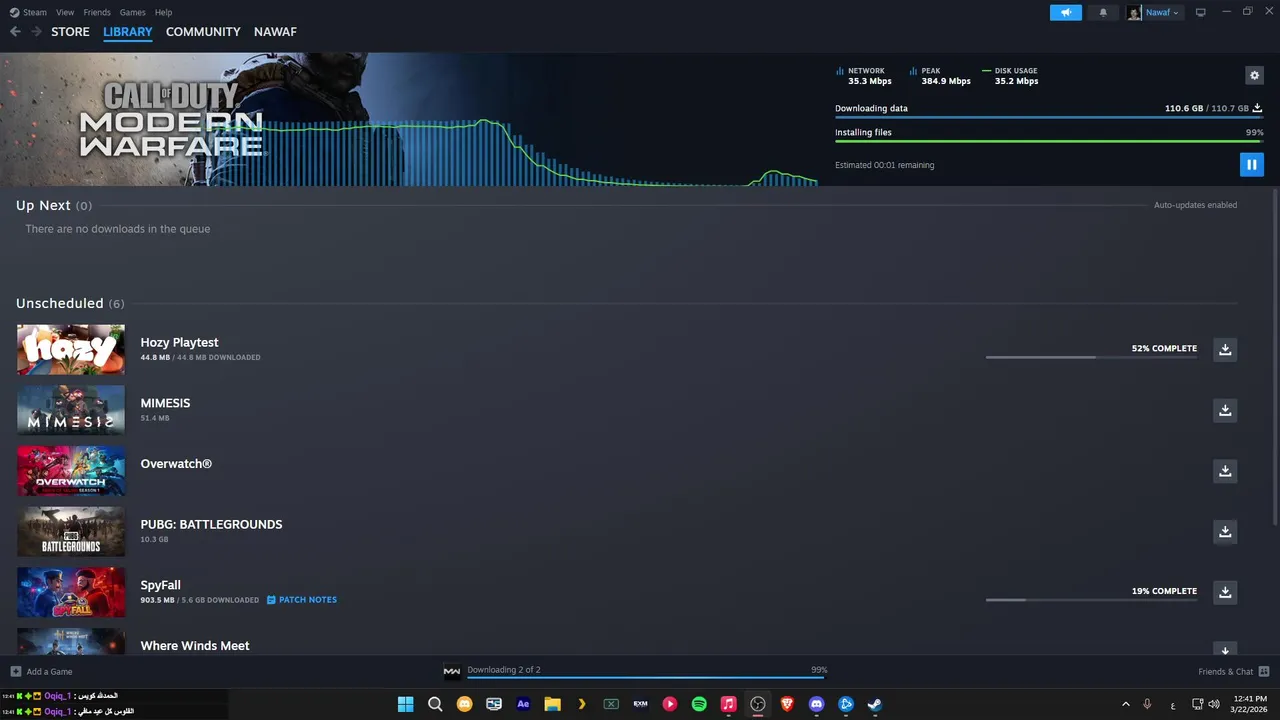Start download for MIMESIS
The width and height of the screenshot is (1280, 720).
(x=1225, y=410)
